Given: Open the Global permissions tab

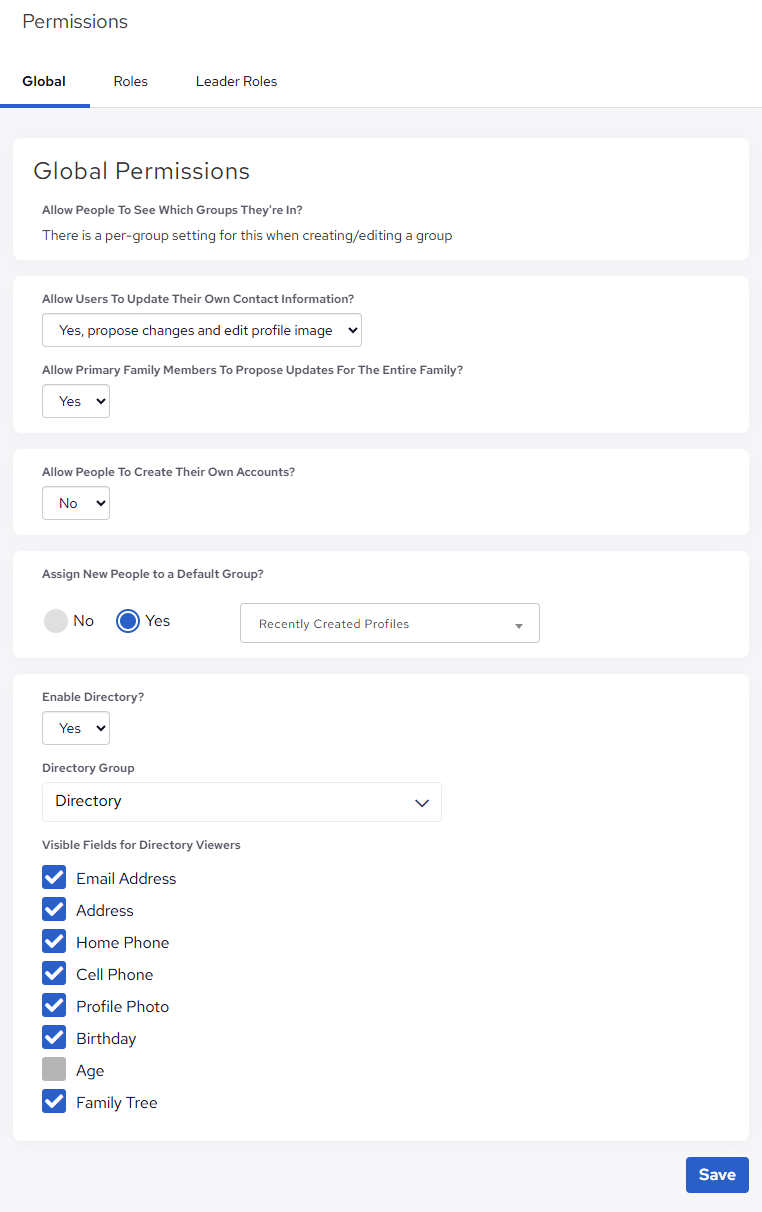Looking at the screenshot, I should 44,81.
